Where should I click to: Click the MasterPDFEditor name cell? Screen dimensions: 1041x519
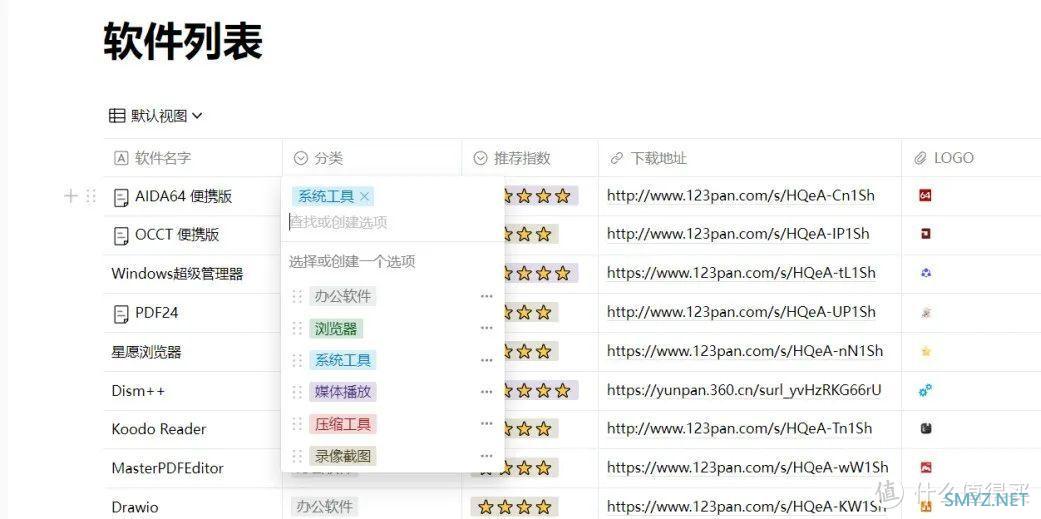coord(167,469)
